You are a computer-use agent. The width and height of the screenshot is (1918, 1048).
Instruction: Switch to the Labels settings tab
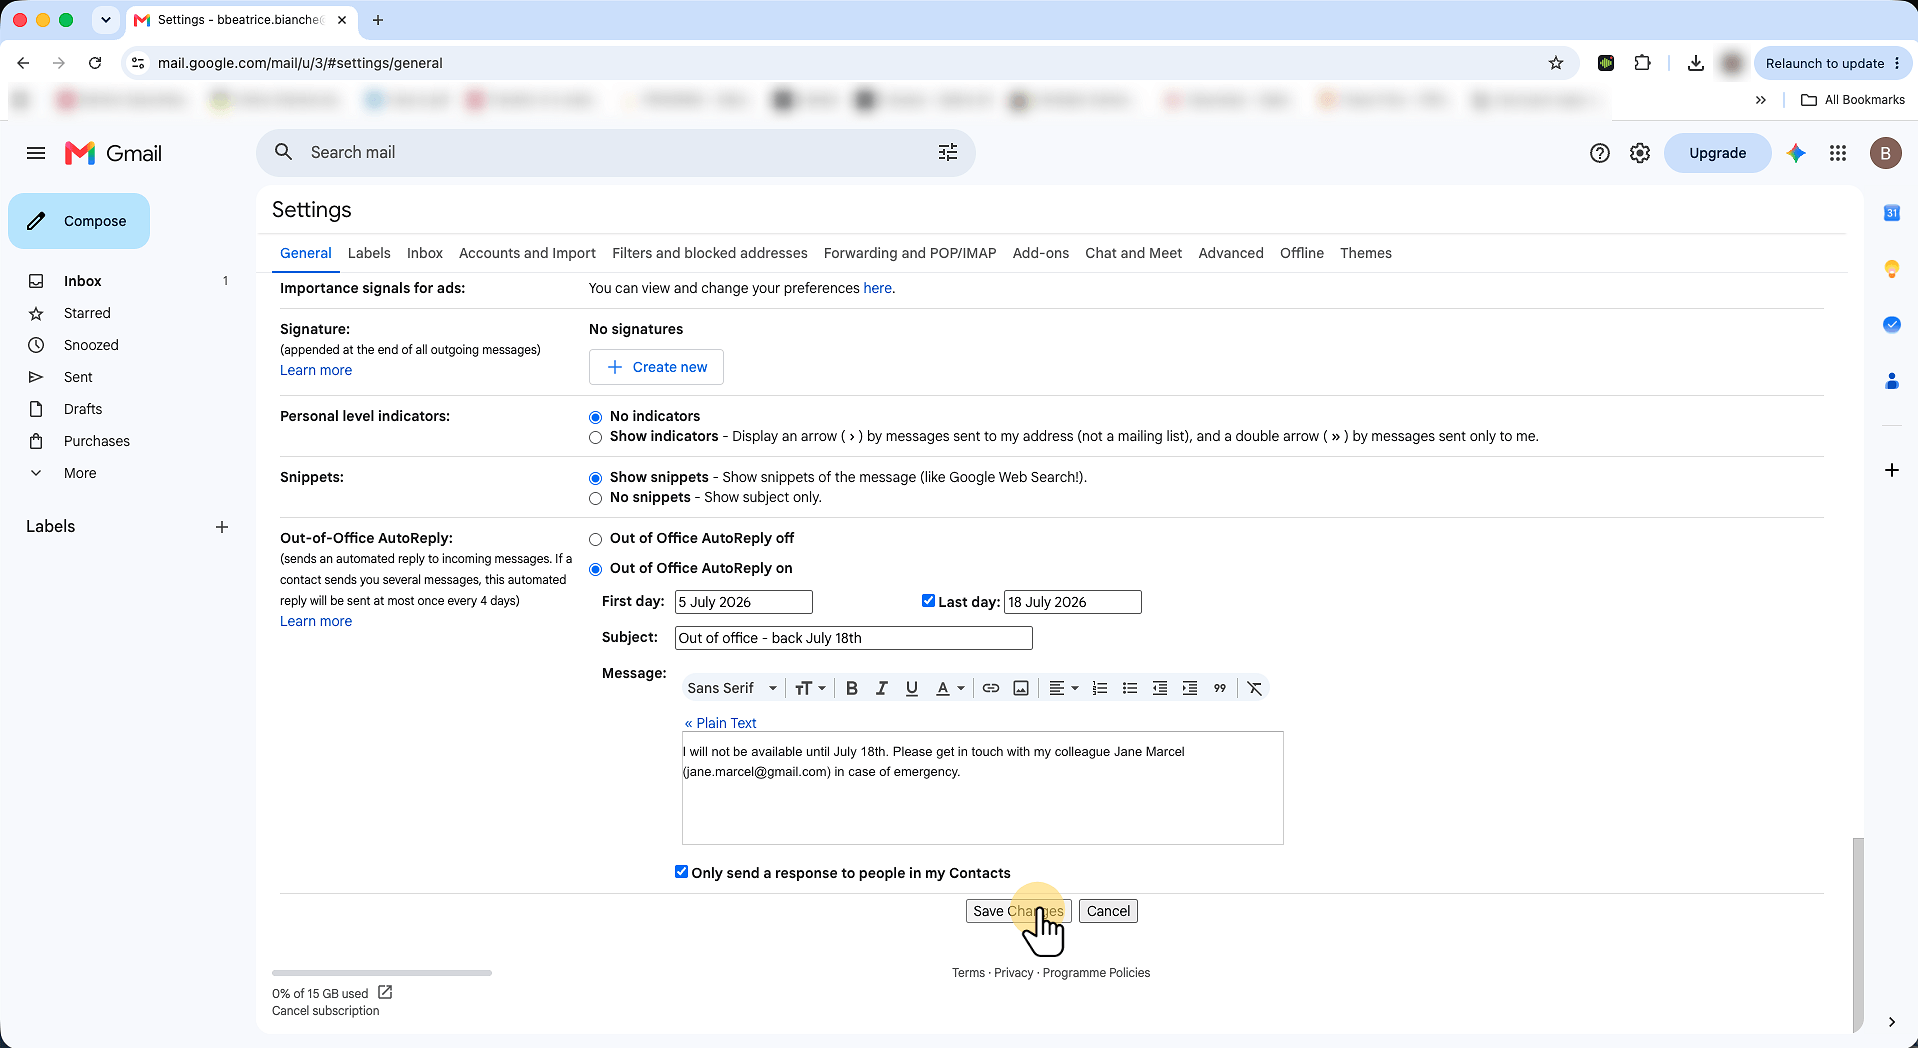pyautogui.click(x=369, y=253)
